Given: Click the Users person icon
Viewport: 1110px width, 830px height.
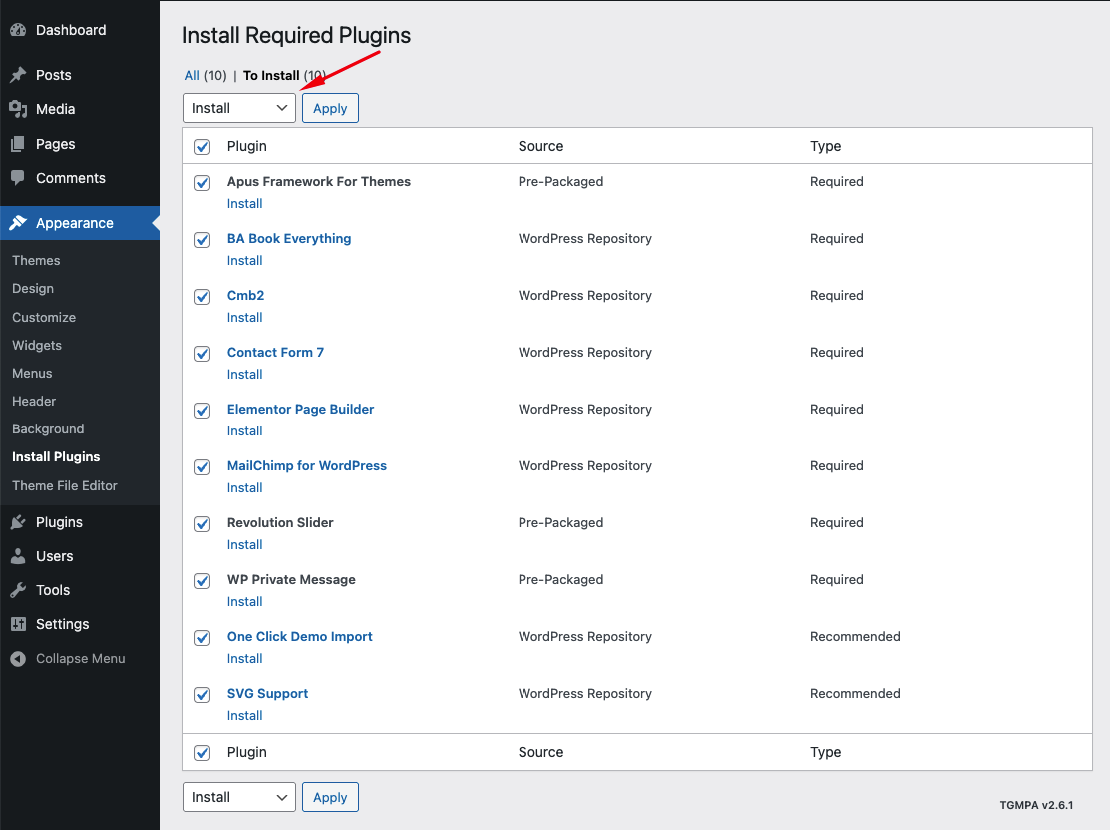Looking at the screenshot, I should point(18,556).
